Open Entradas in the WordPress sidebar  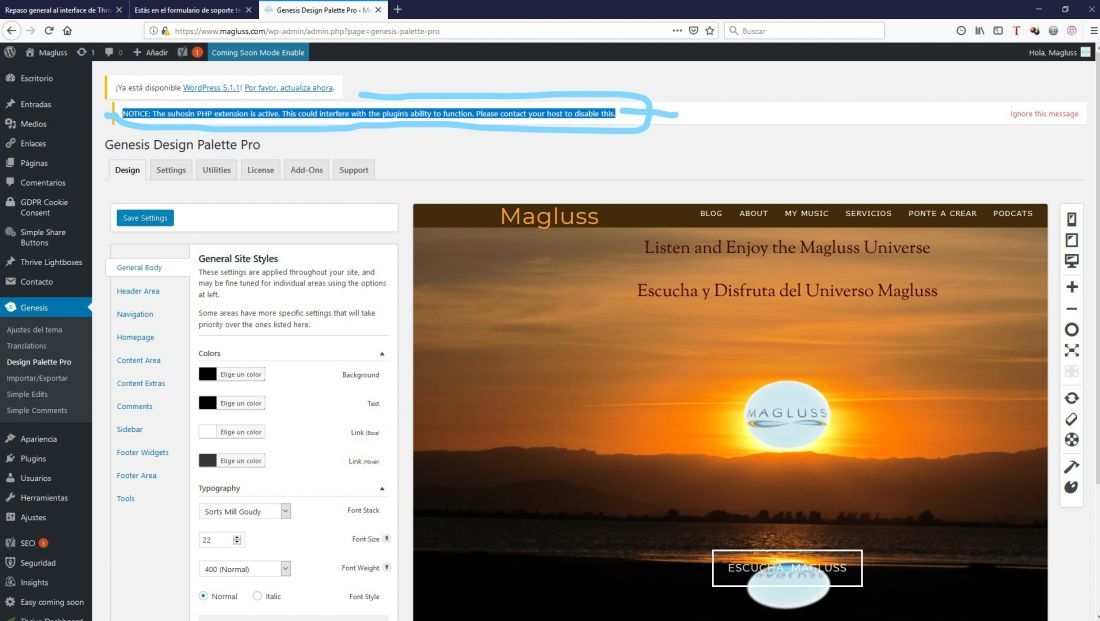(36, 104)
